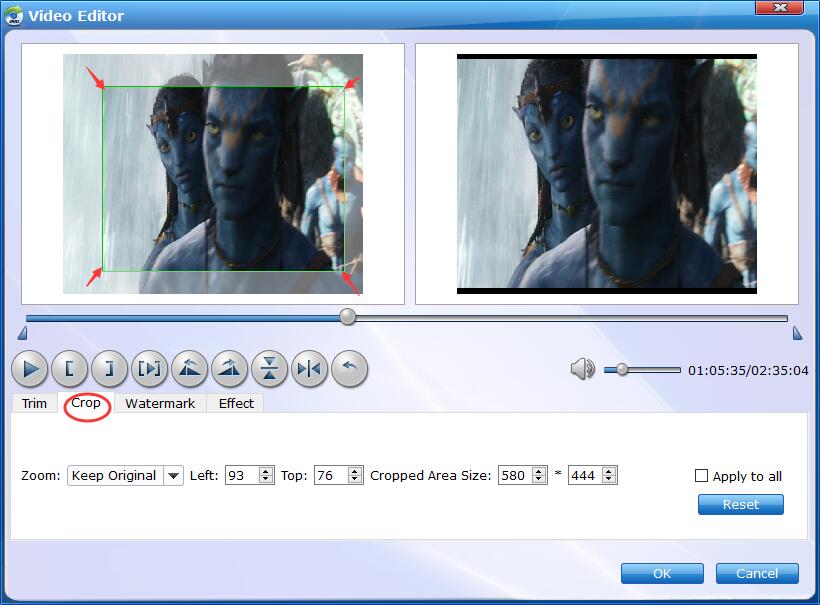
Task: Go to the Effect tab
Action: point(236,403)
